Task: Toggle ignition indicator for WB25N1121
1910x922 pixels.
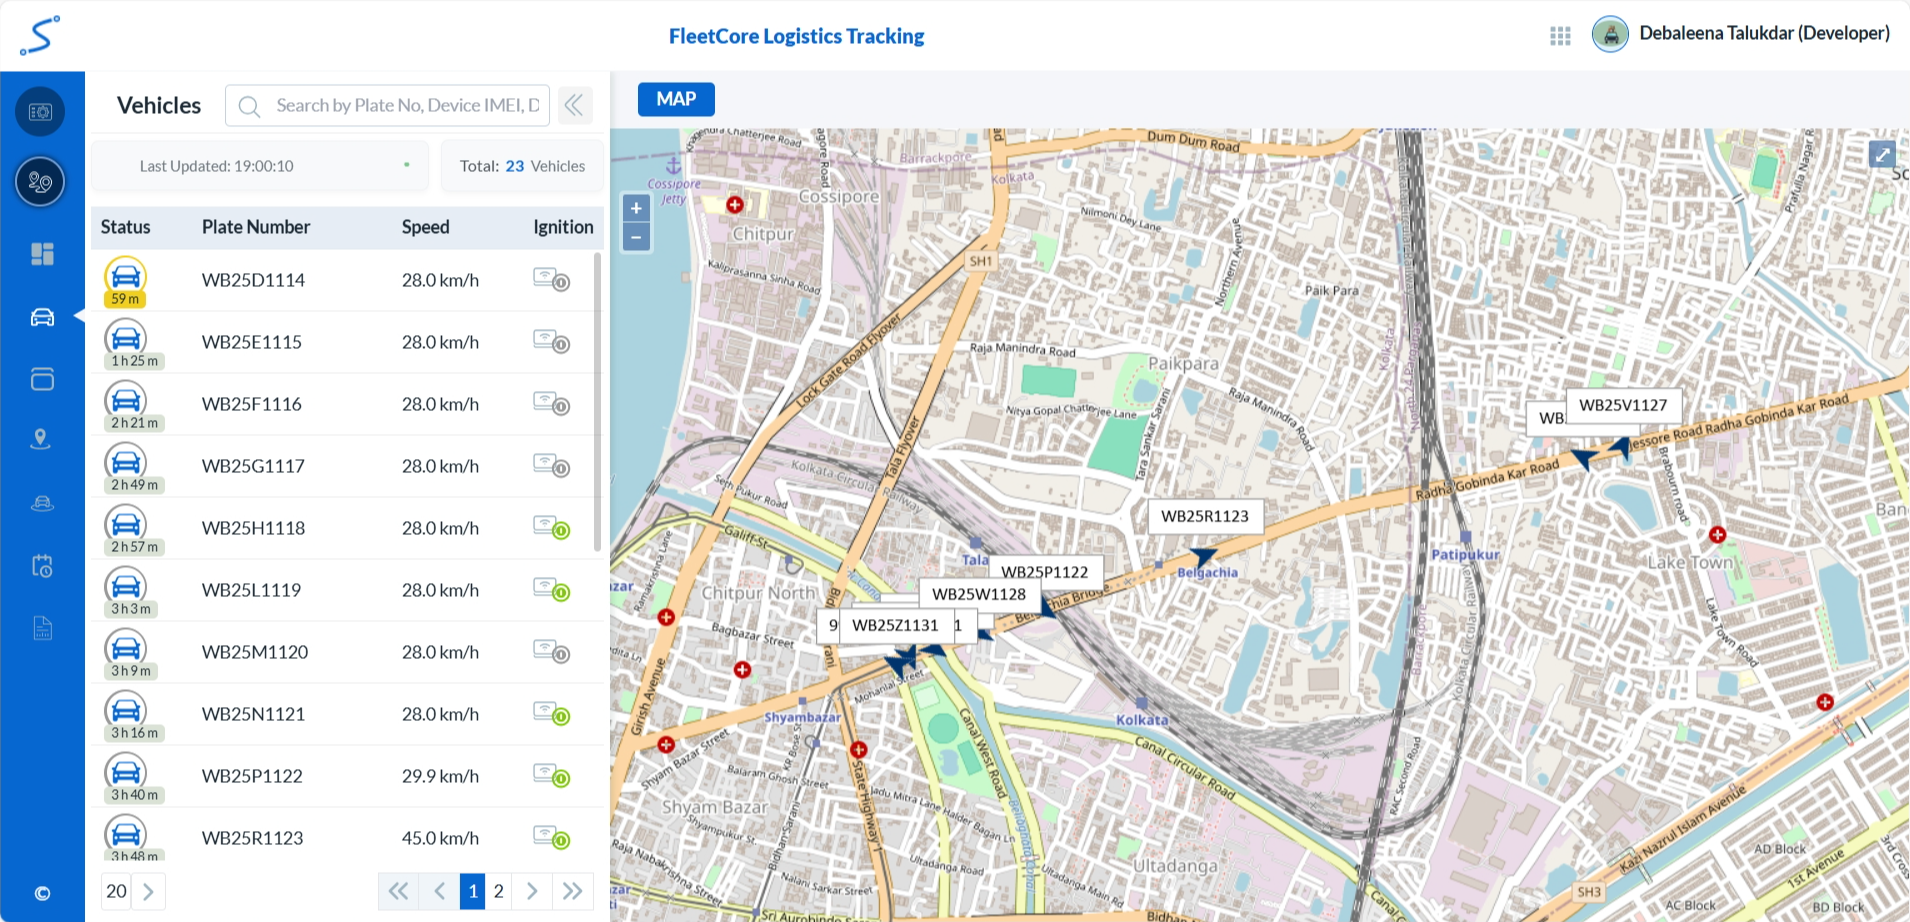Action: (551, 714)
